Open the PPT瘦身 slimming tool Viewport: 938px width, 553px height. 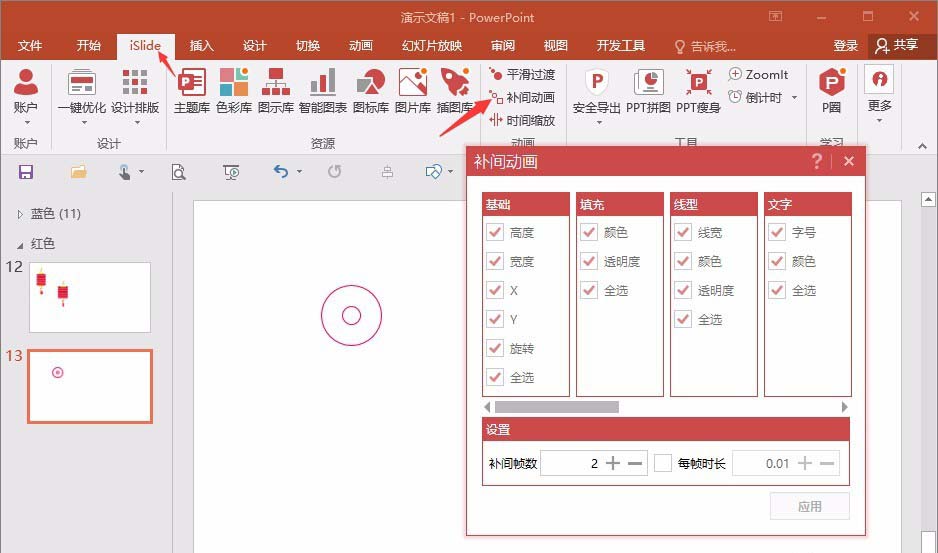pos(698,90)
